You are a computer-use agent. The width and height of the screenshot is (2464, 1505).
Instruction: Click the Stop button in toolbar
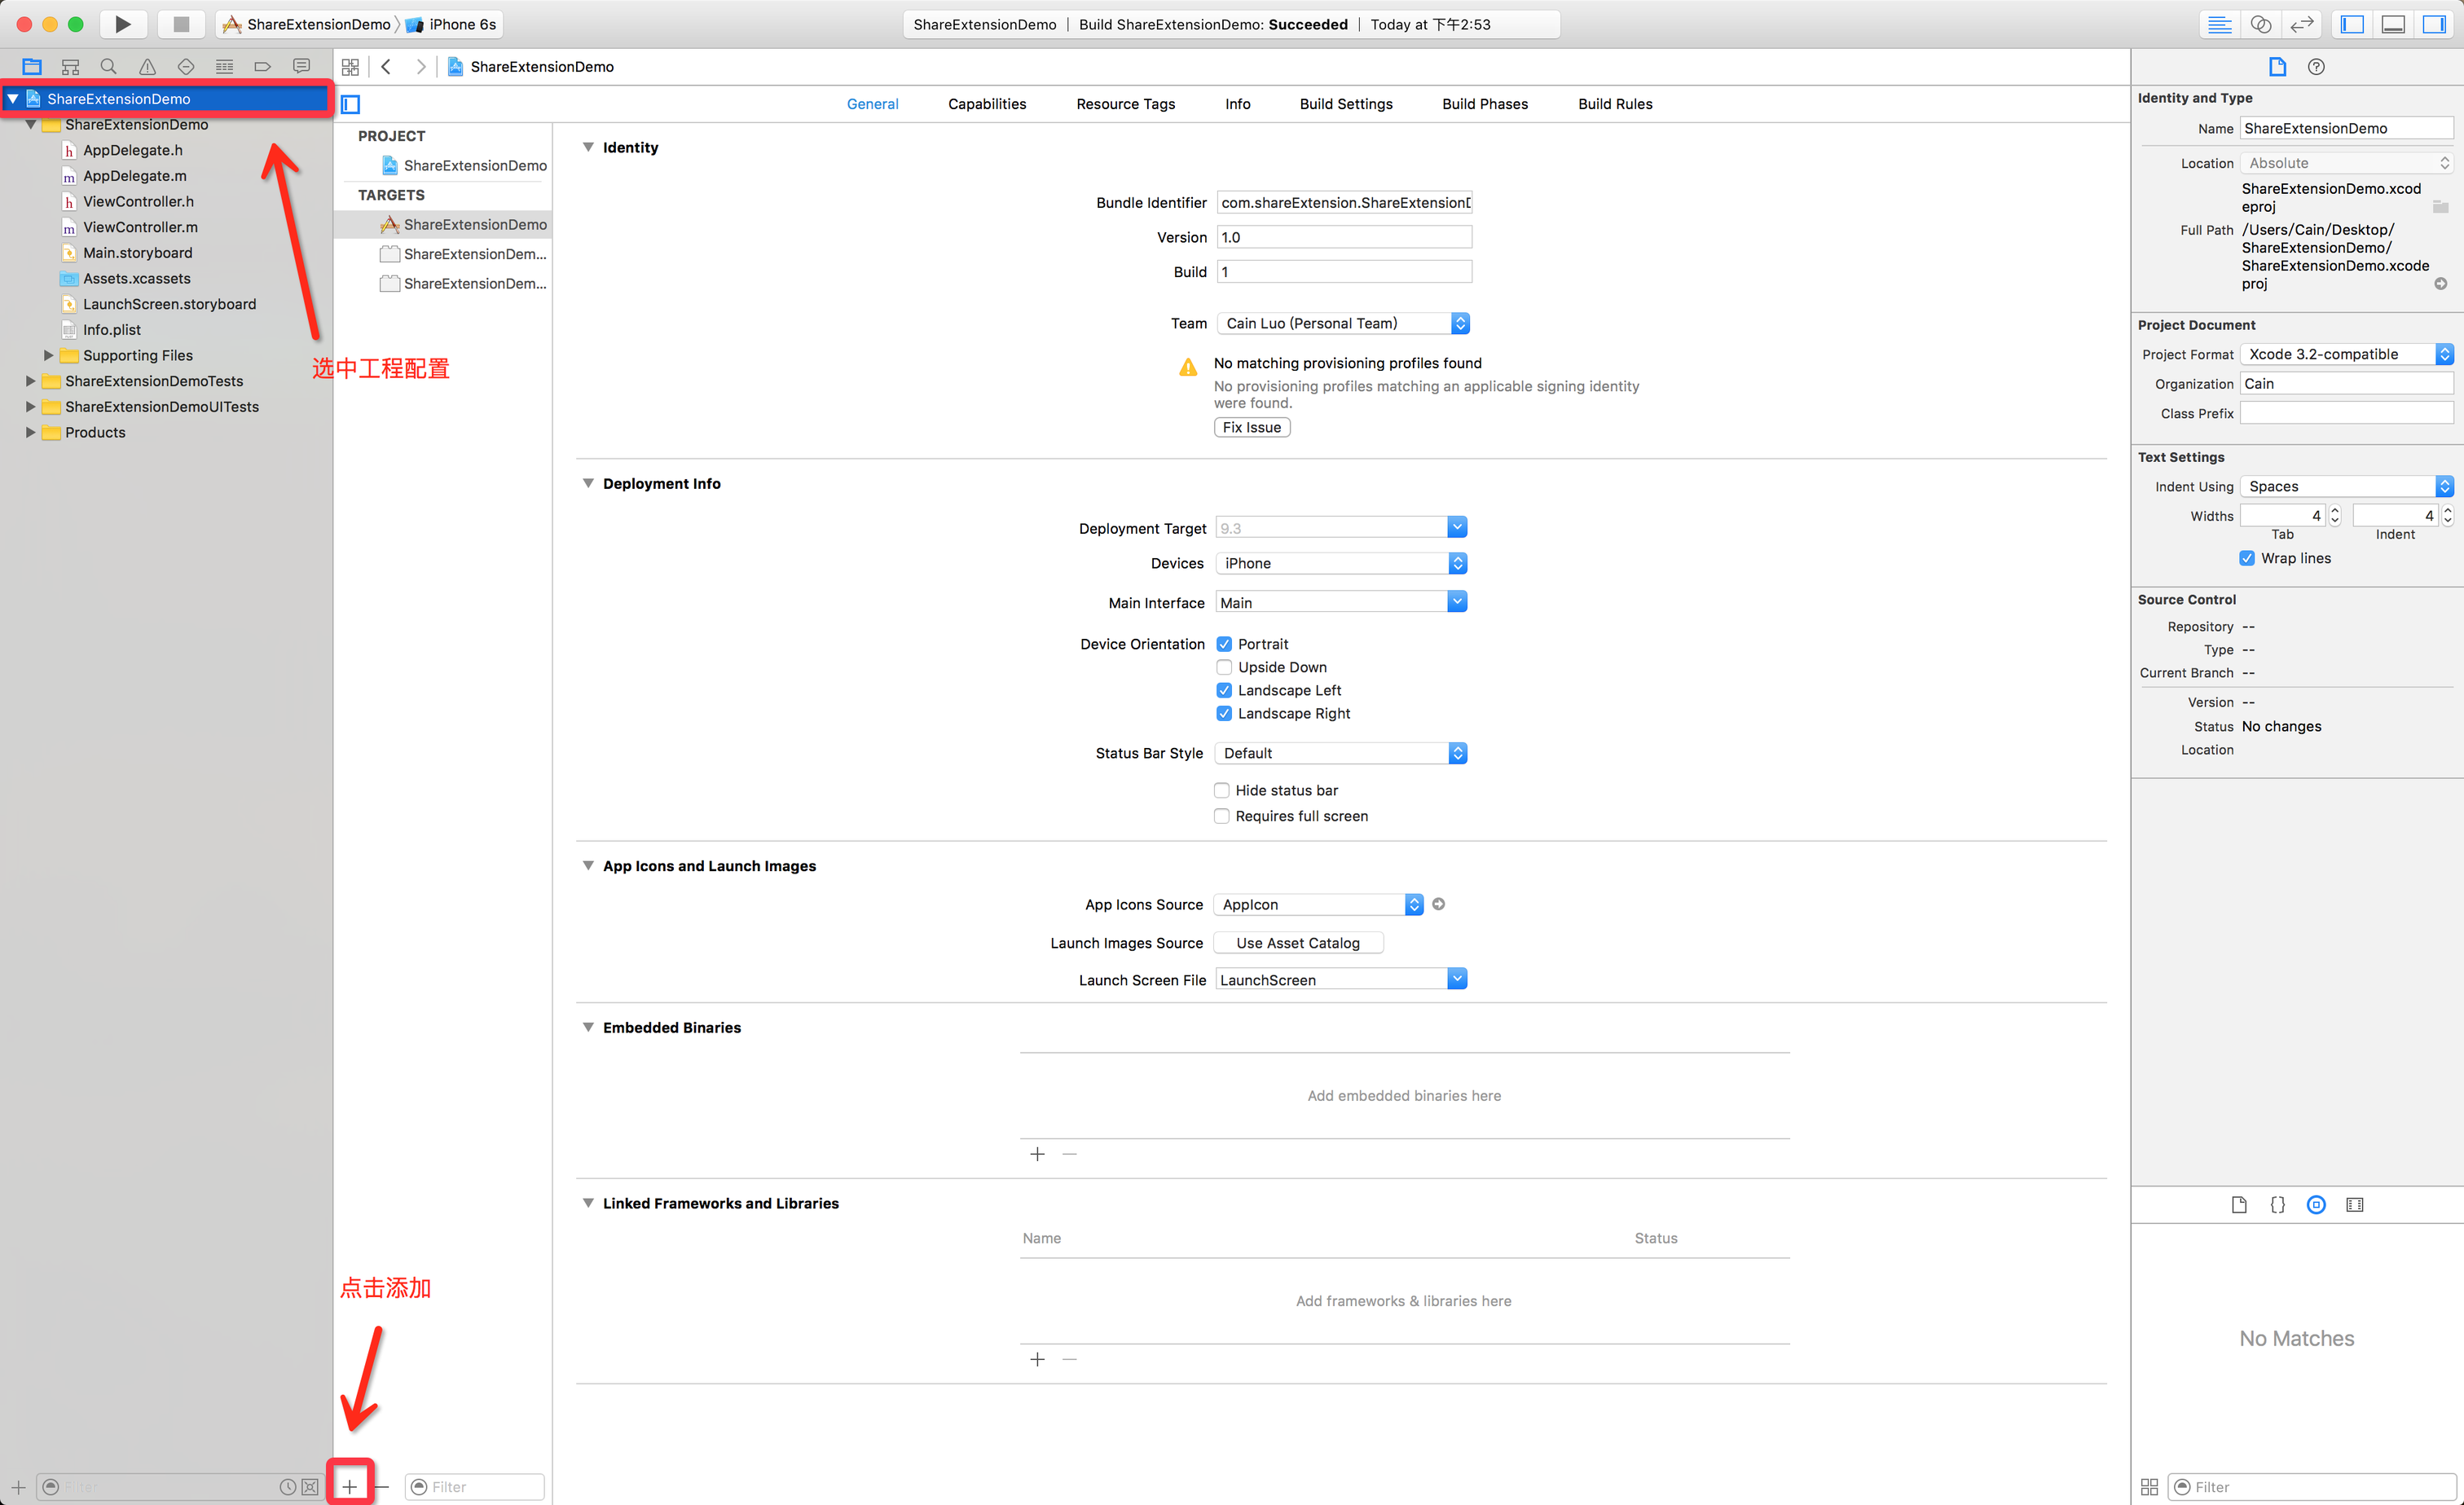coord(181,24)
